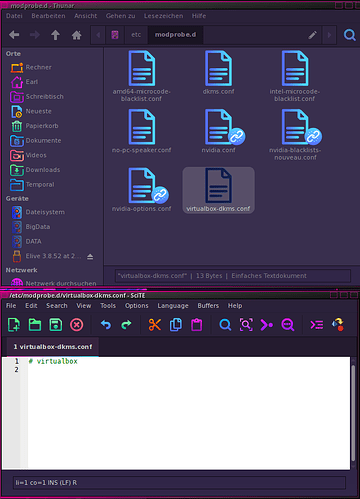Click Undo in SciTE toolbar
Viewport: 360px width, 499px height.
(x=106, y=325)
